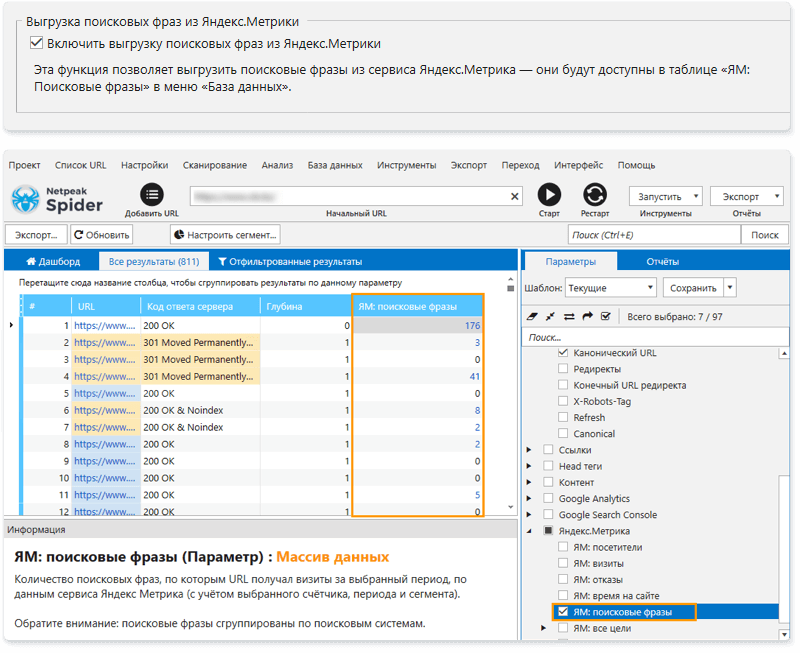Enable the Refresh parameter checkbox
This screenshot has height=653, width=800.
[x=563, y=417]
